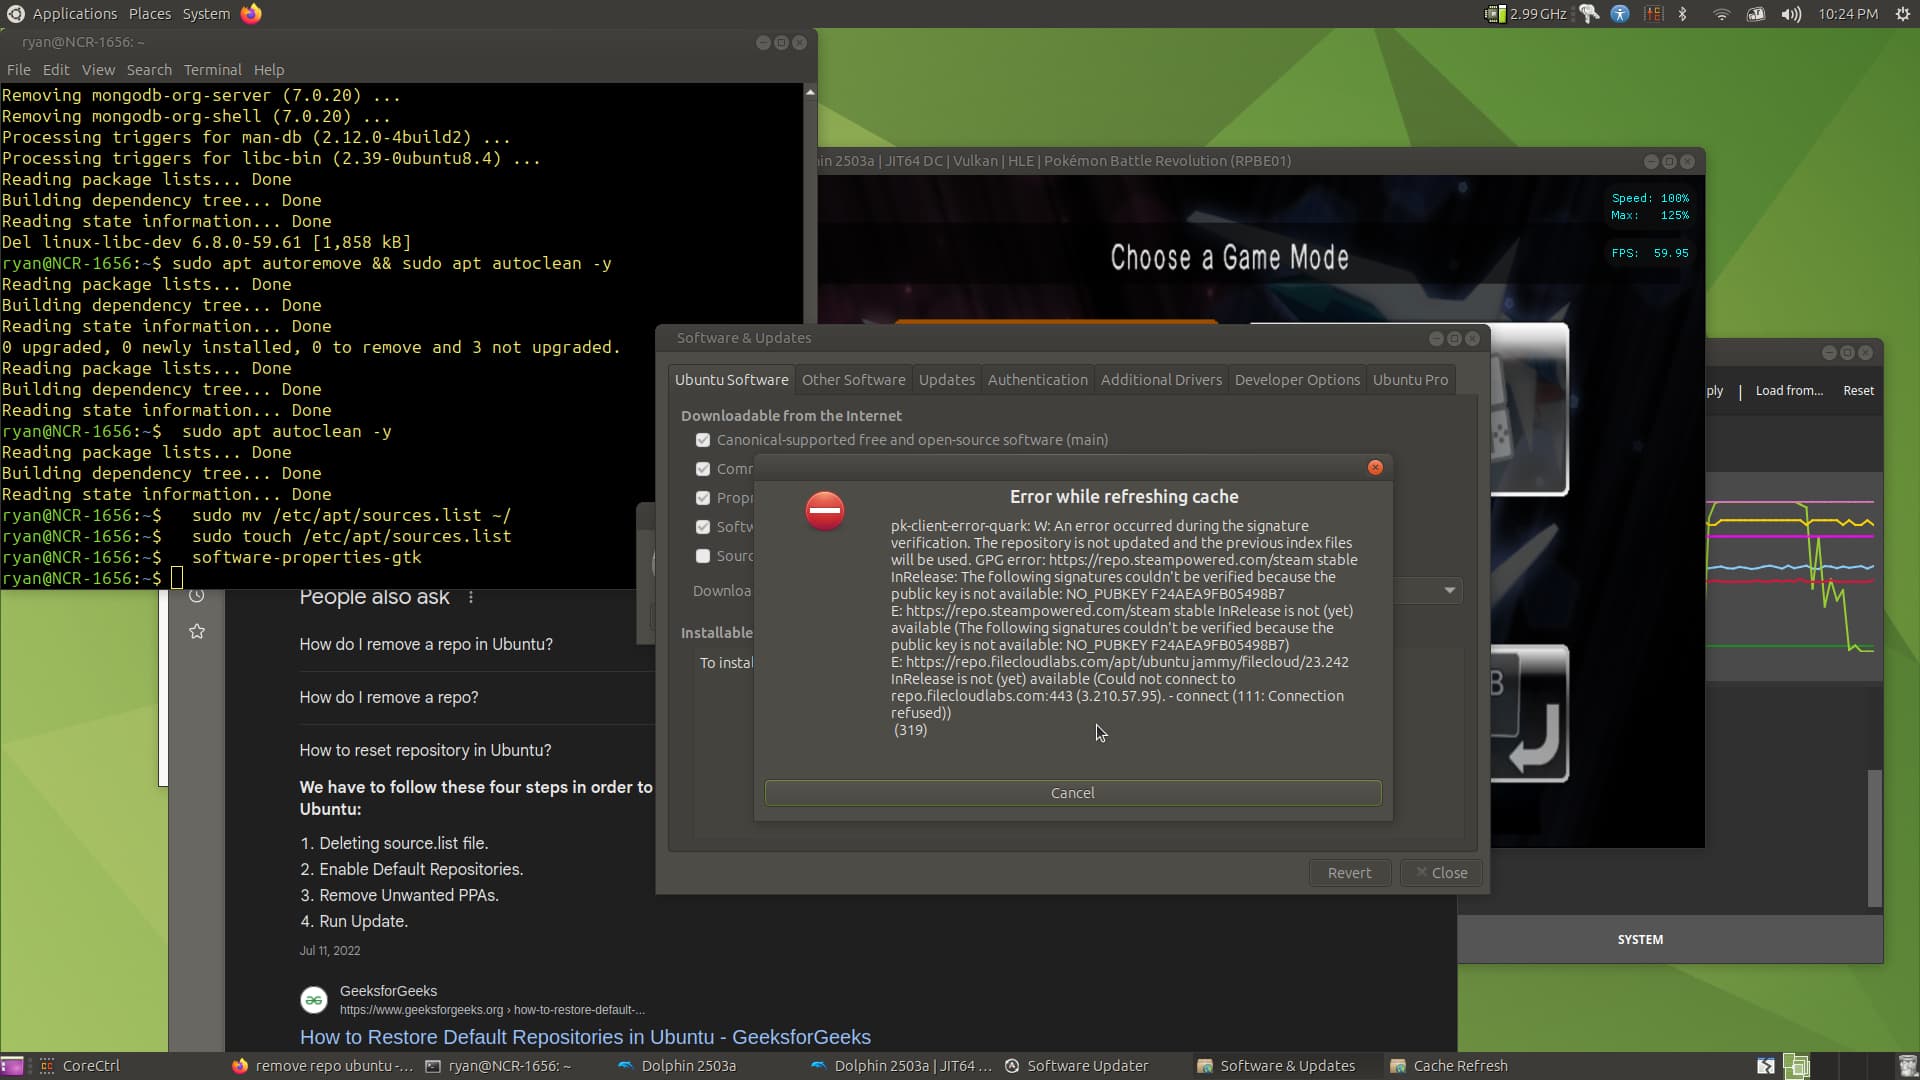1920x1080 pixels.
Task: Click the show desktop icon in bottom panel
Action: pyautogui.click(x=11, y=1066)
